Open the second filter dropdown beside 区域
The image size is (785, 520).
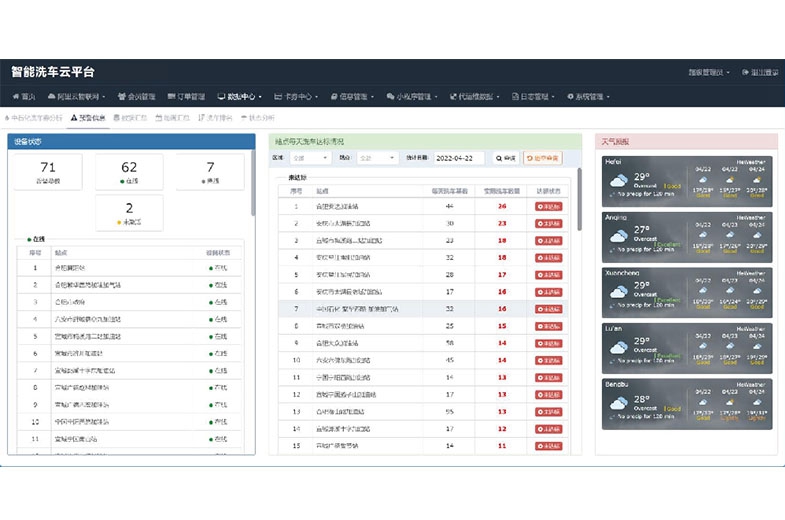[377, 158]
